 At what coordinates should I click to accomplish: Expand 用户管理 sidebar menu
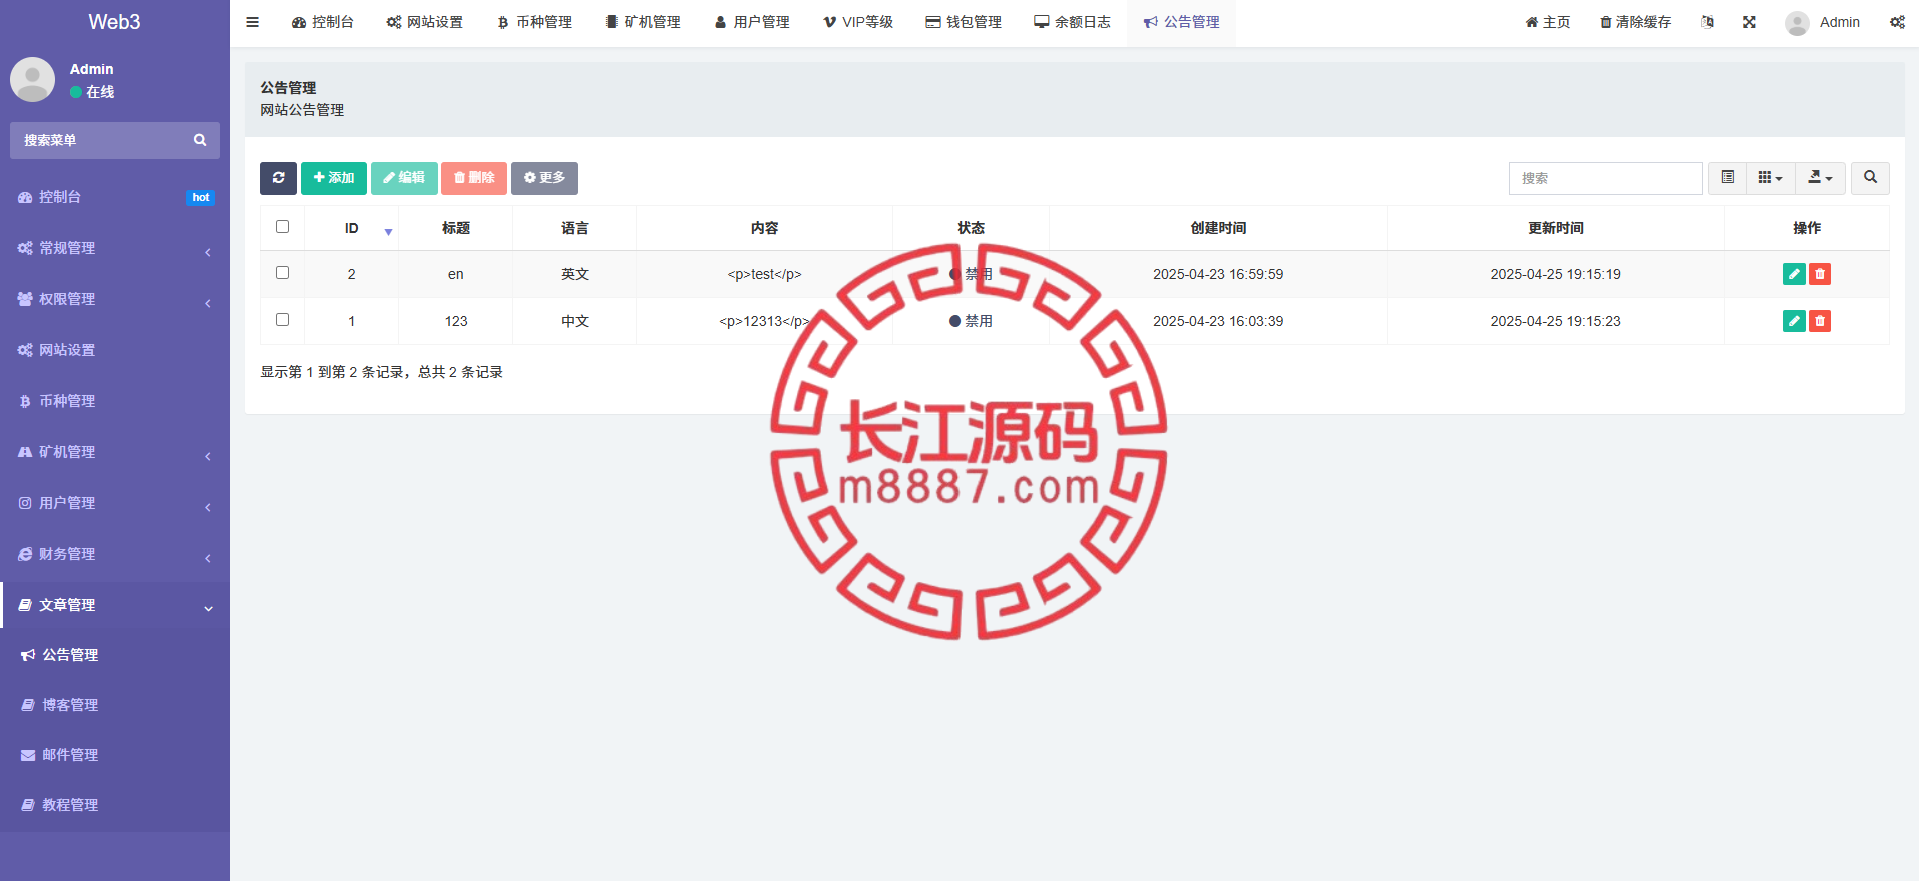point(115,503)
